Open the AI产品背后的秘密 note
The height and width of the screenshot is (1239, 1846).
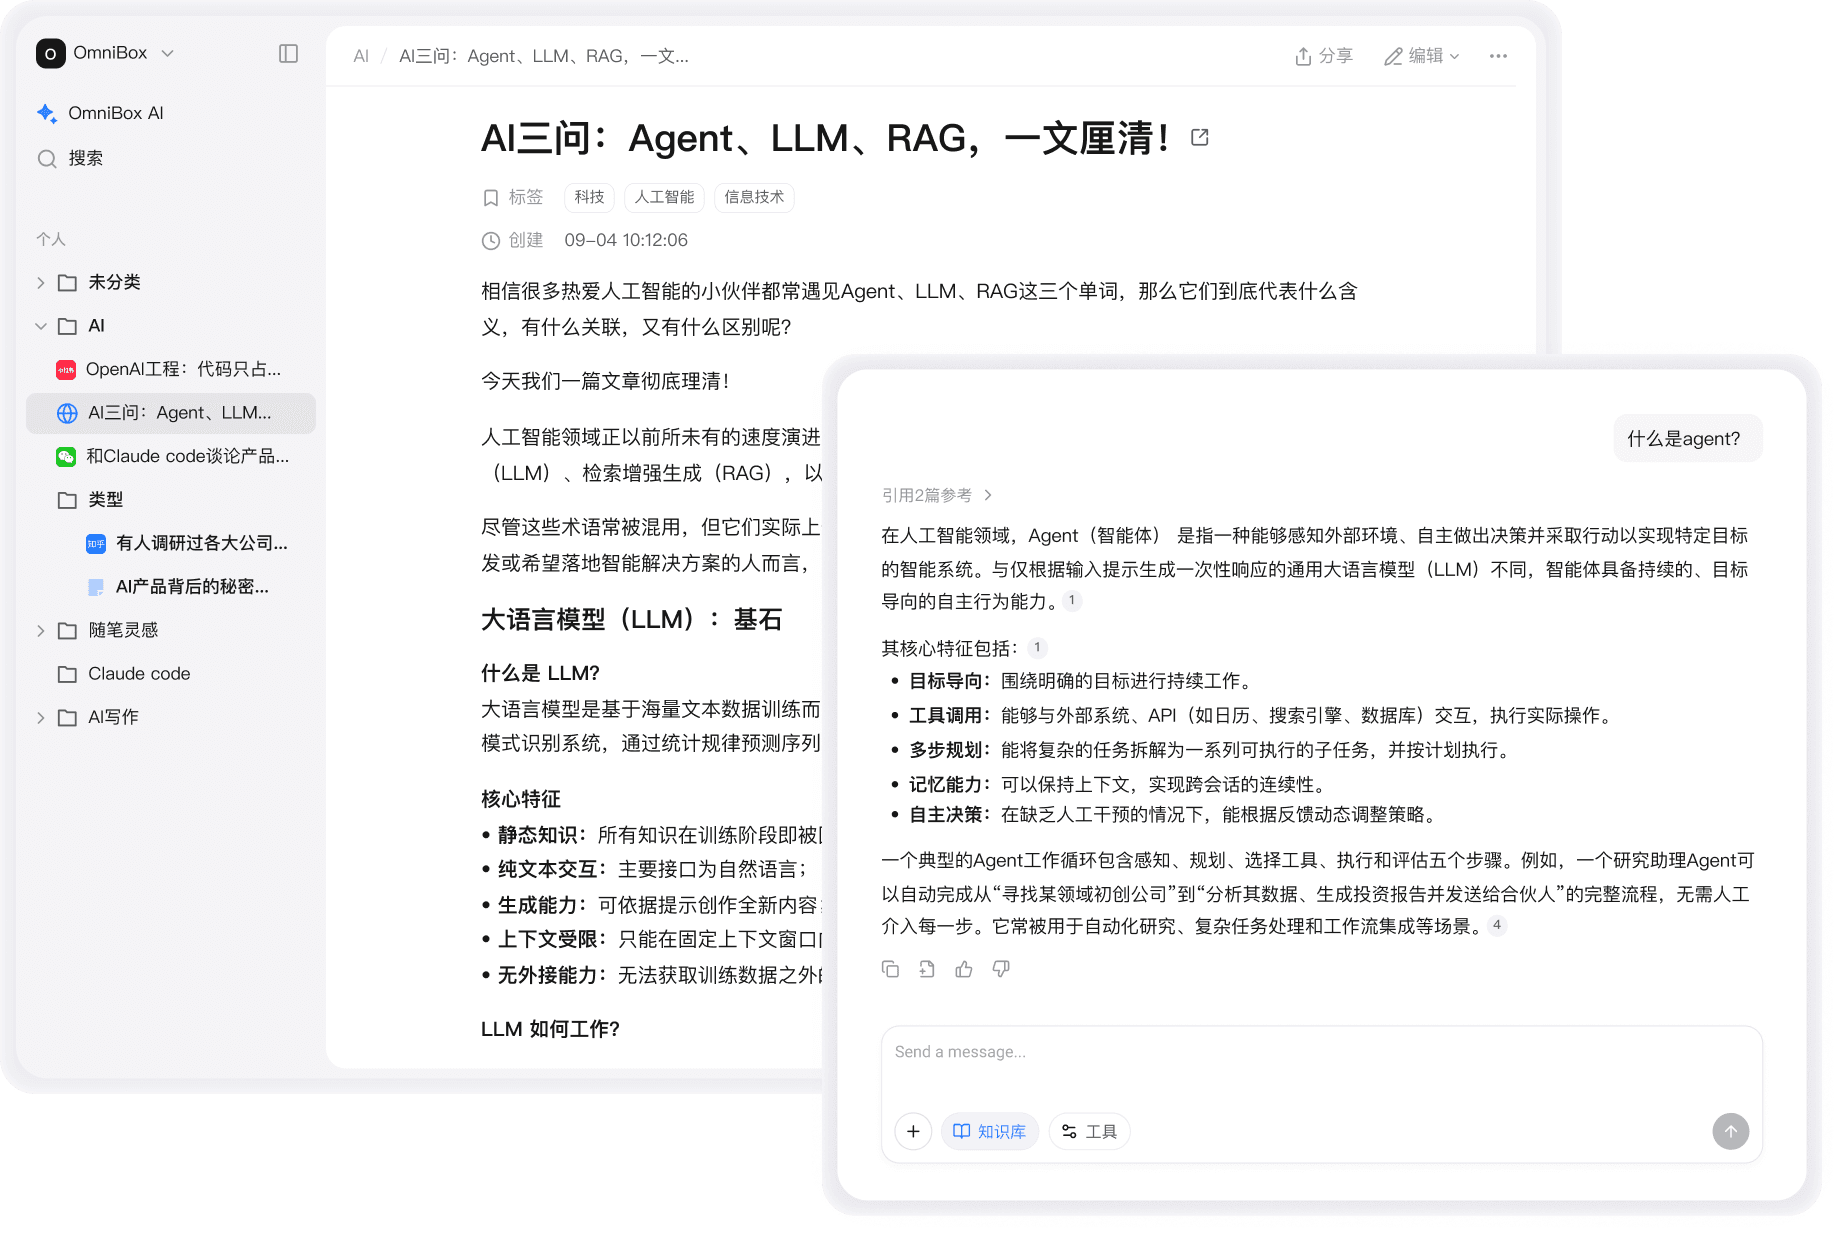click(171, 587)
